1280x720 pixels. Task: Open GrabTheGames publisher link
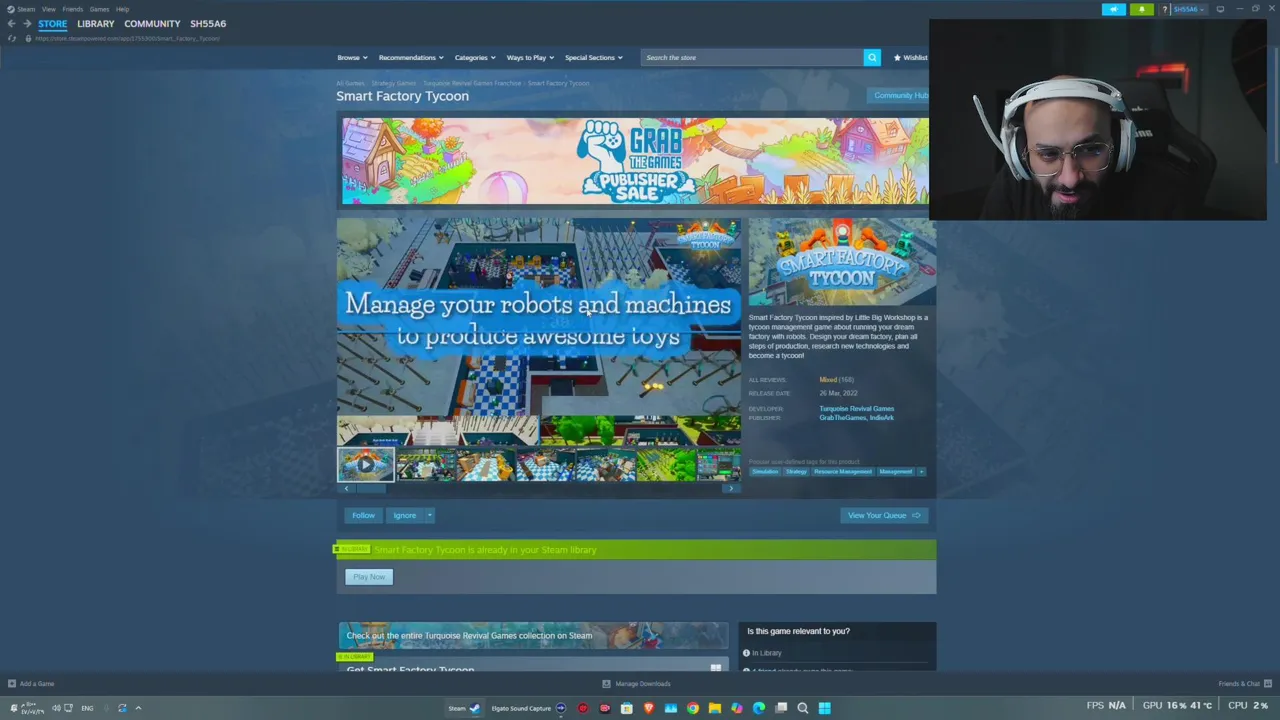pos(843,417)
